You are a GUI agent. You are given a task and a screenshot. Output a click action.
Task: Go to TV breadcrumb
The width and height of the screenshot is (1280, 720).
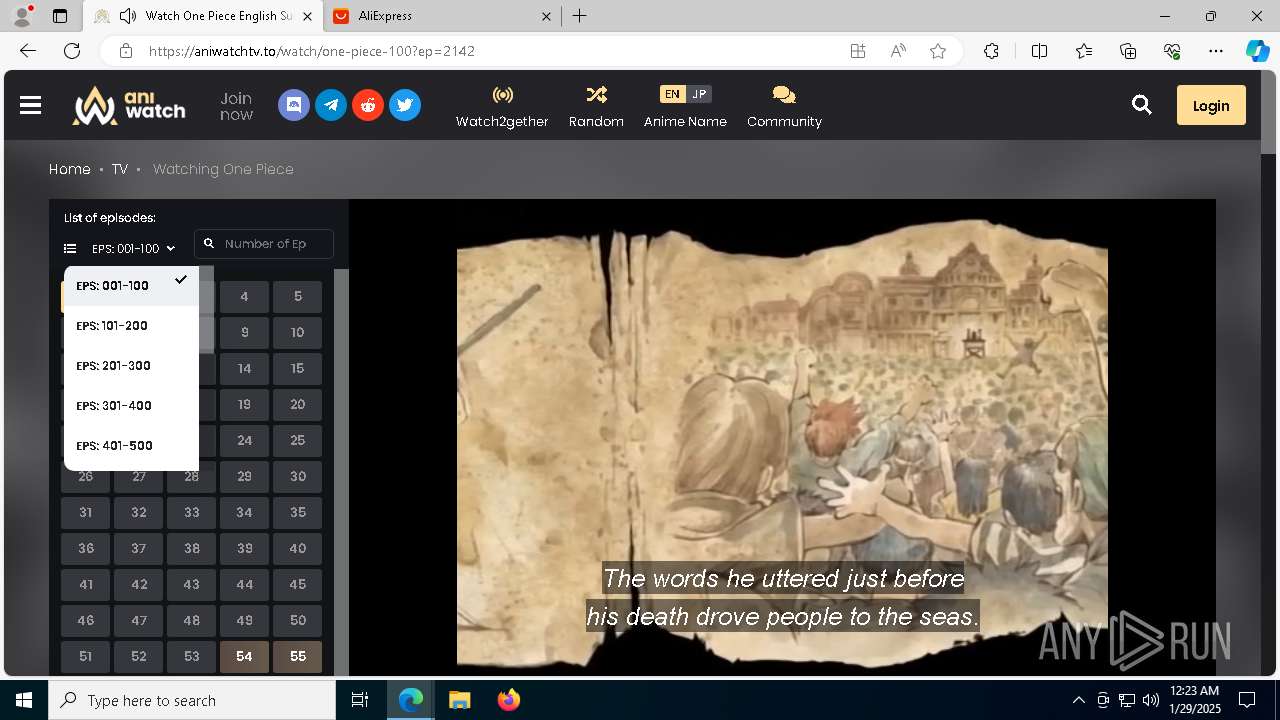[120, 169]
